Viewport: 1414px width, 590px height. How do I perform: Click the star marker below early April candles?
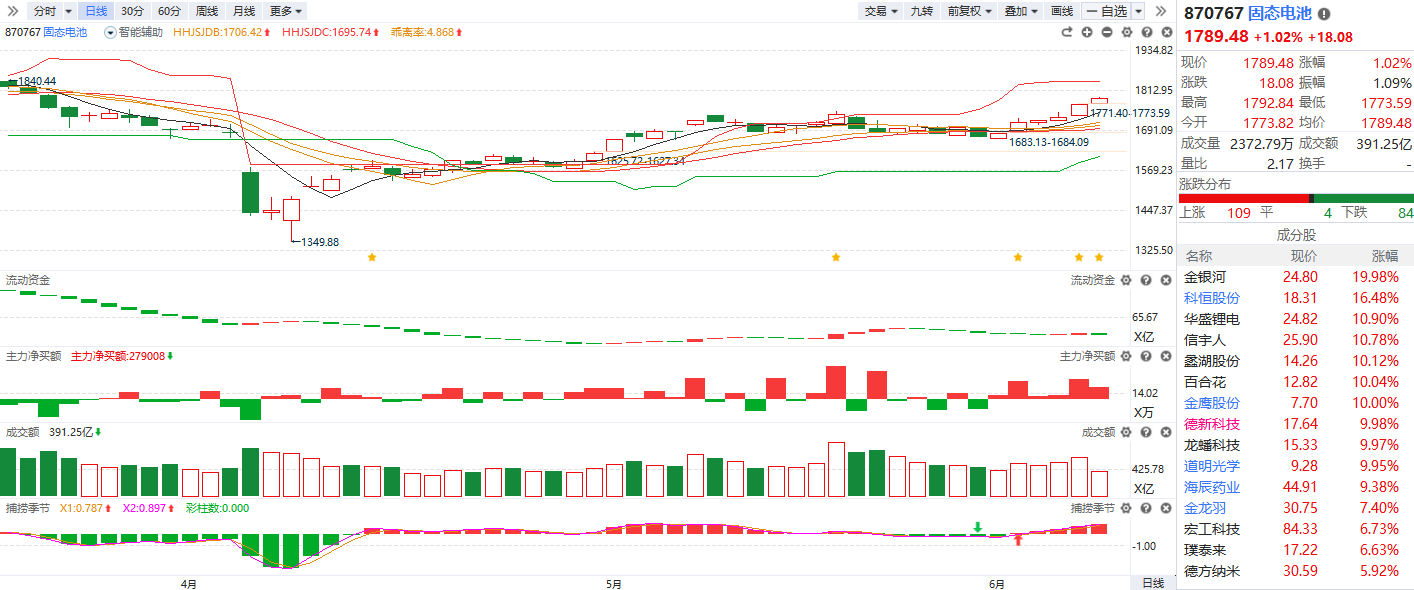pos(372,257)
